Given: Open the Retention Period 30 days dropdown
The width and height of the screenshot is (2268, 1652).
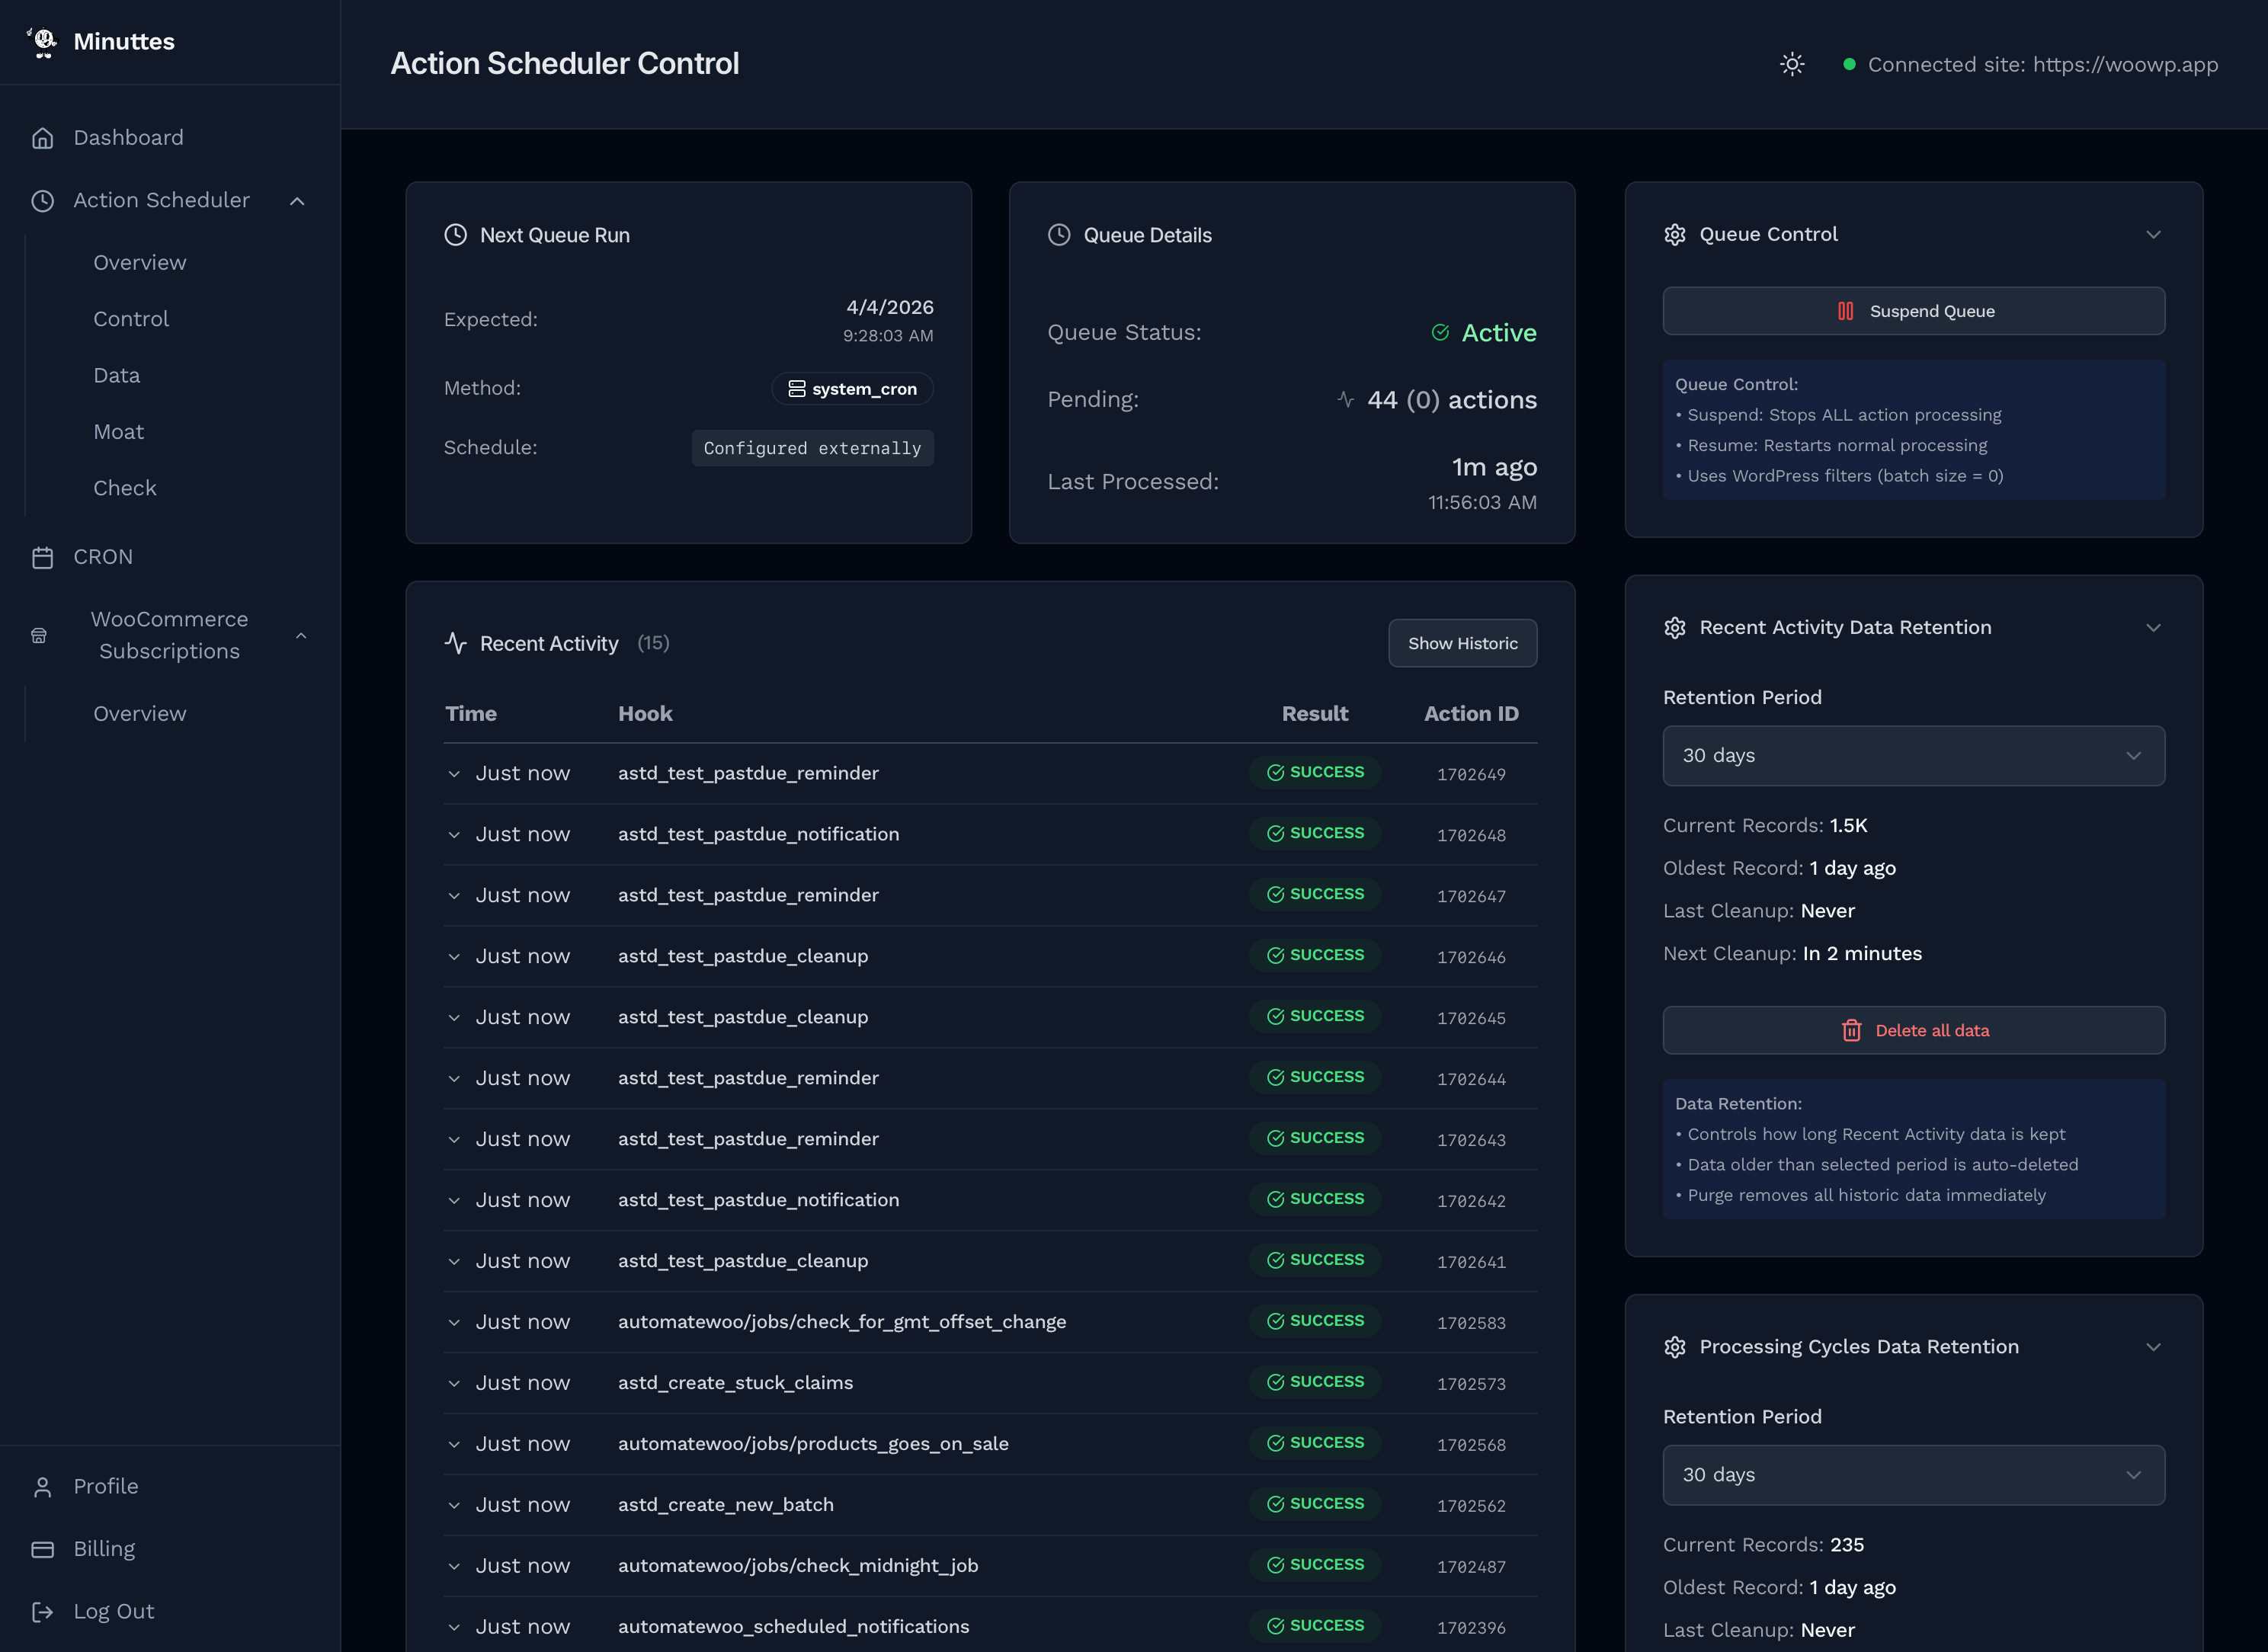Looking at the screenshot, I should 1912,756.
